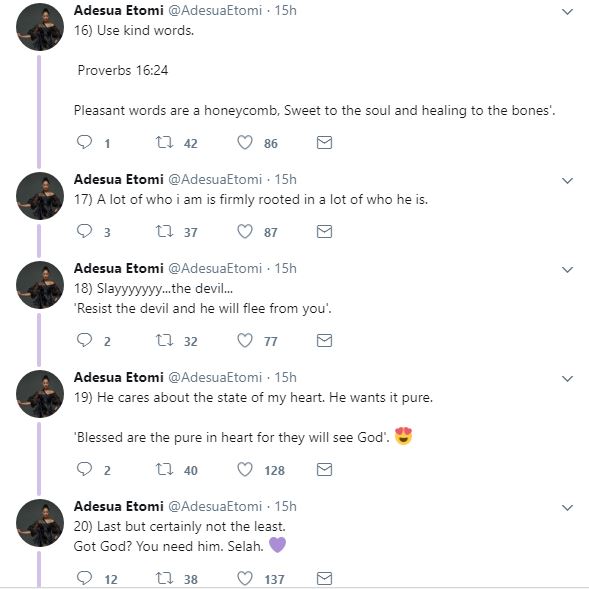
Task: Like the 'Resist the devil' tweet
Action: (x=245, y=340)
